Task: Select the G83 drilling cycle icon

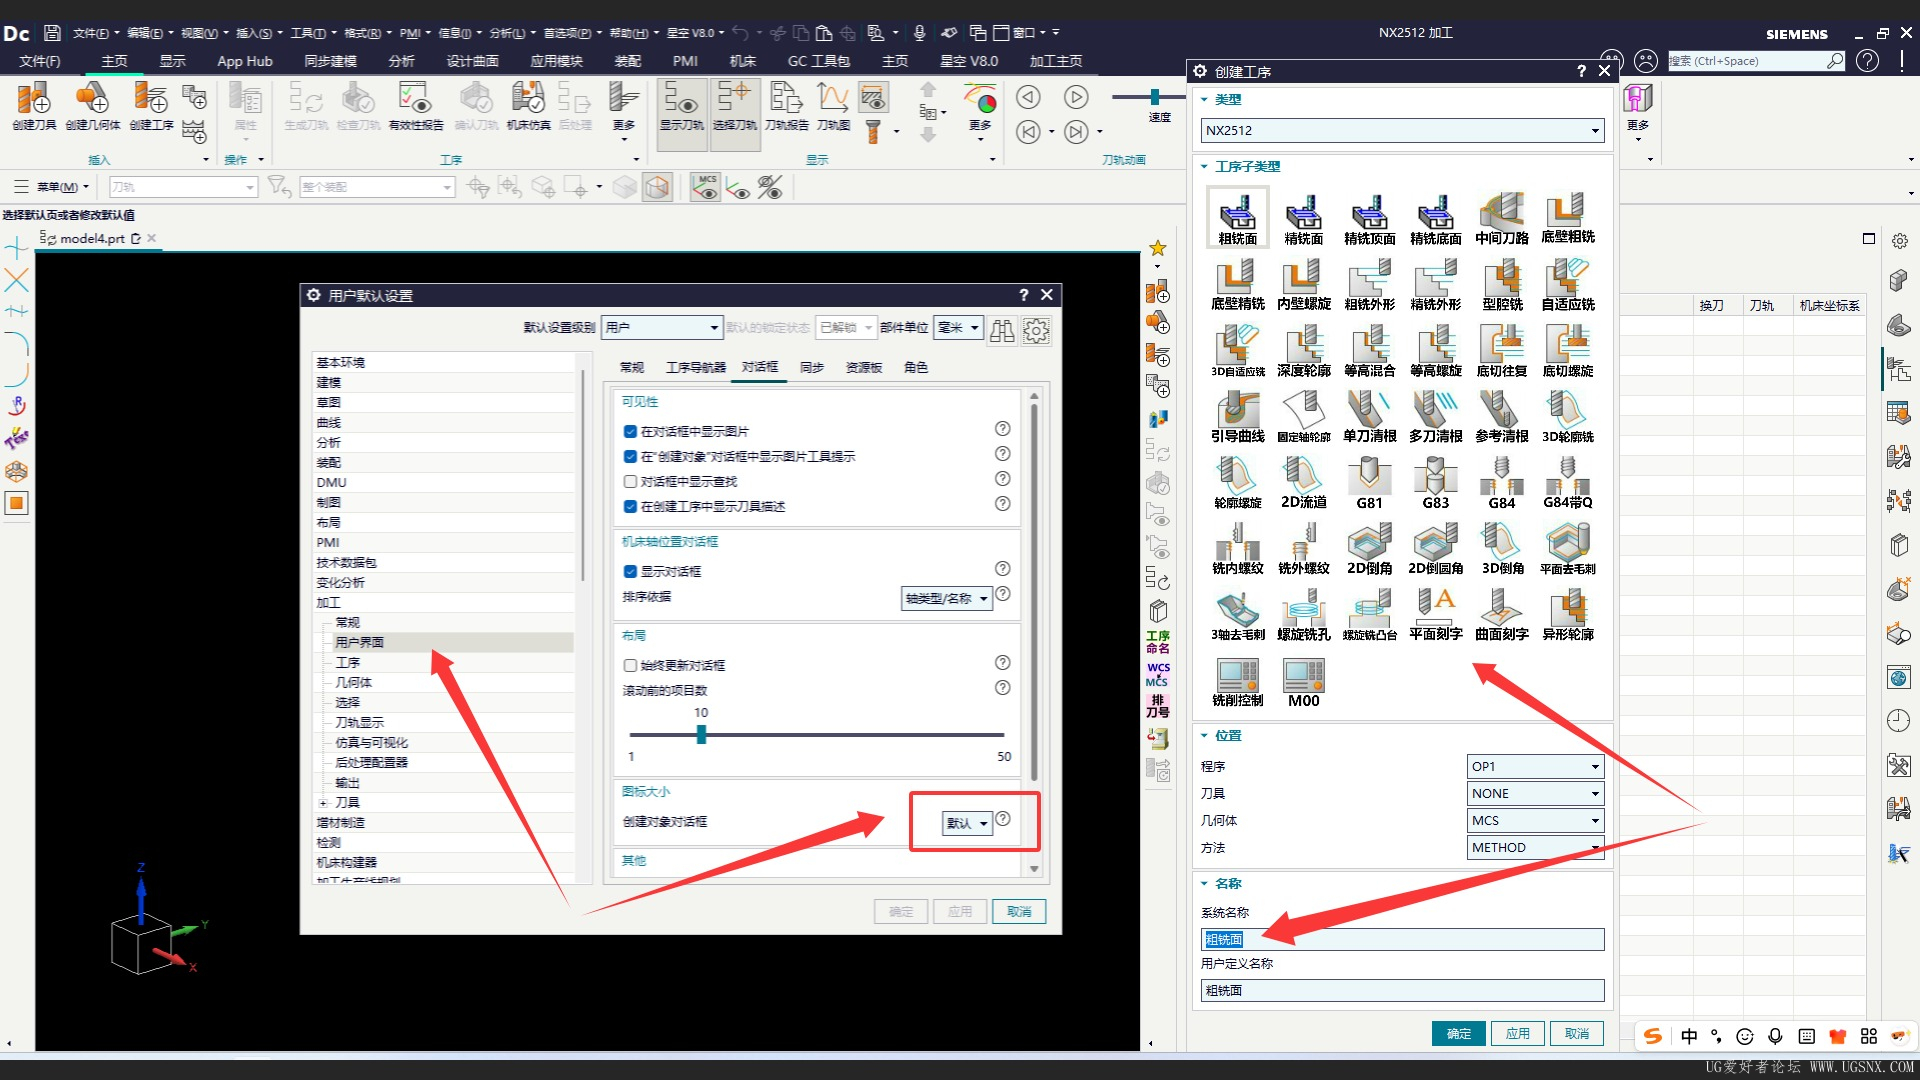Action: click(x=1435, y=480)
